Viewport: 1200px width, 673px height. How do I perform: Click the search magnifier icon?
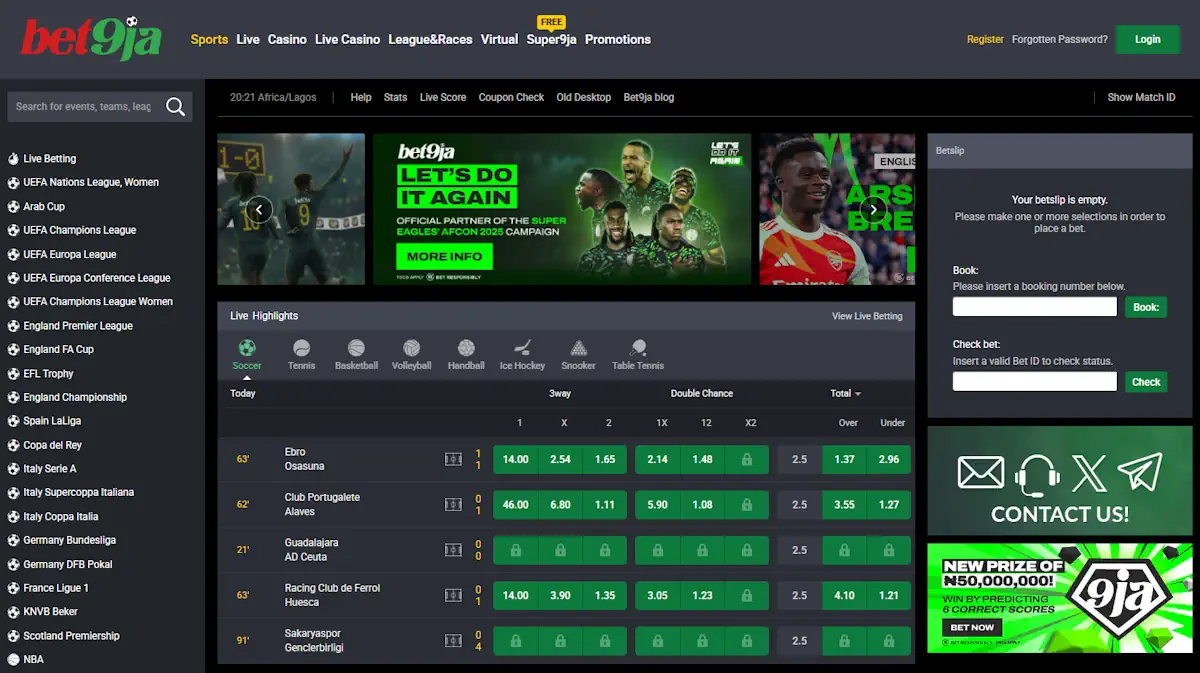pyautogui.click(x=176, y=106)
